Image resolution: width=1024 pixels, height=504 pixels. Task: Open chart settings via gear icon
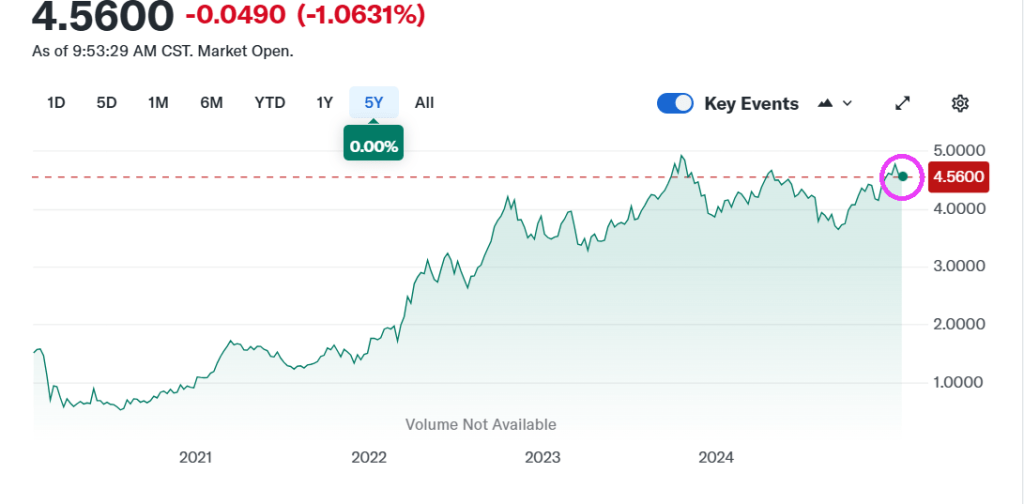coord(960,103)
